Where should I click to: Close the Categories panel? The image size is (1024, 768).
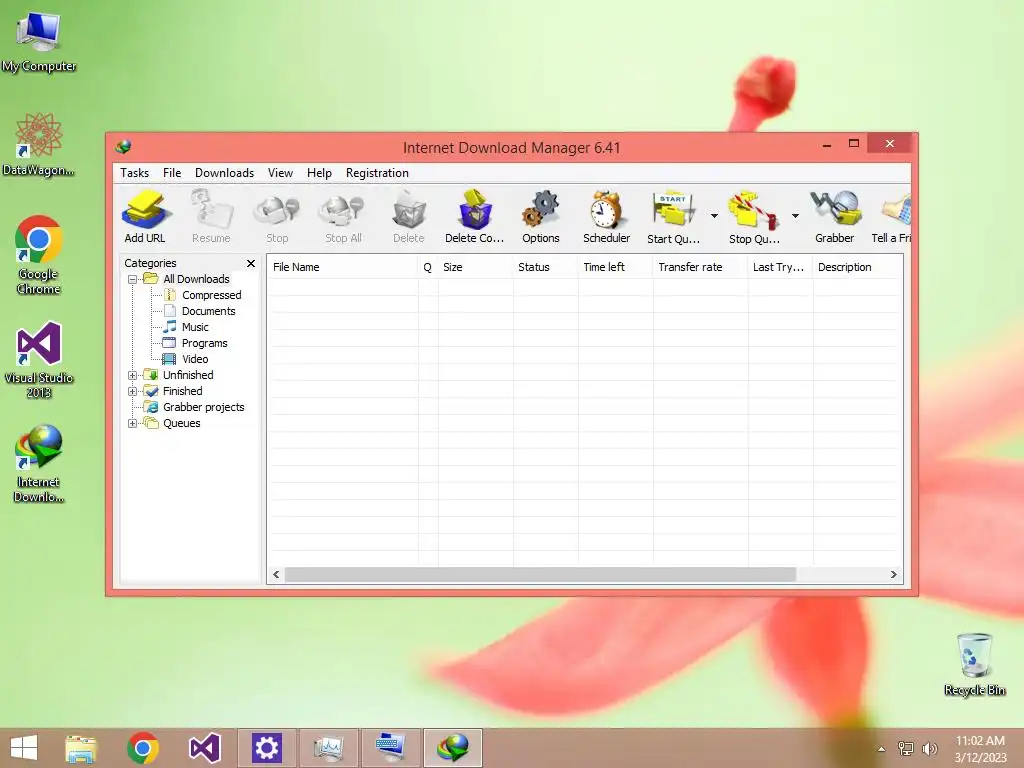251,263
